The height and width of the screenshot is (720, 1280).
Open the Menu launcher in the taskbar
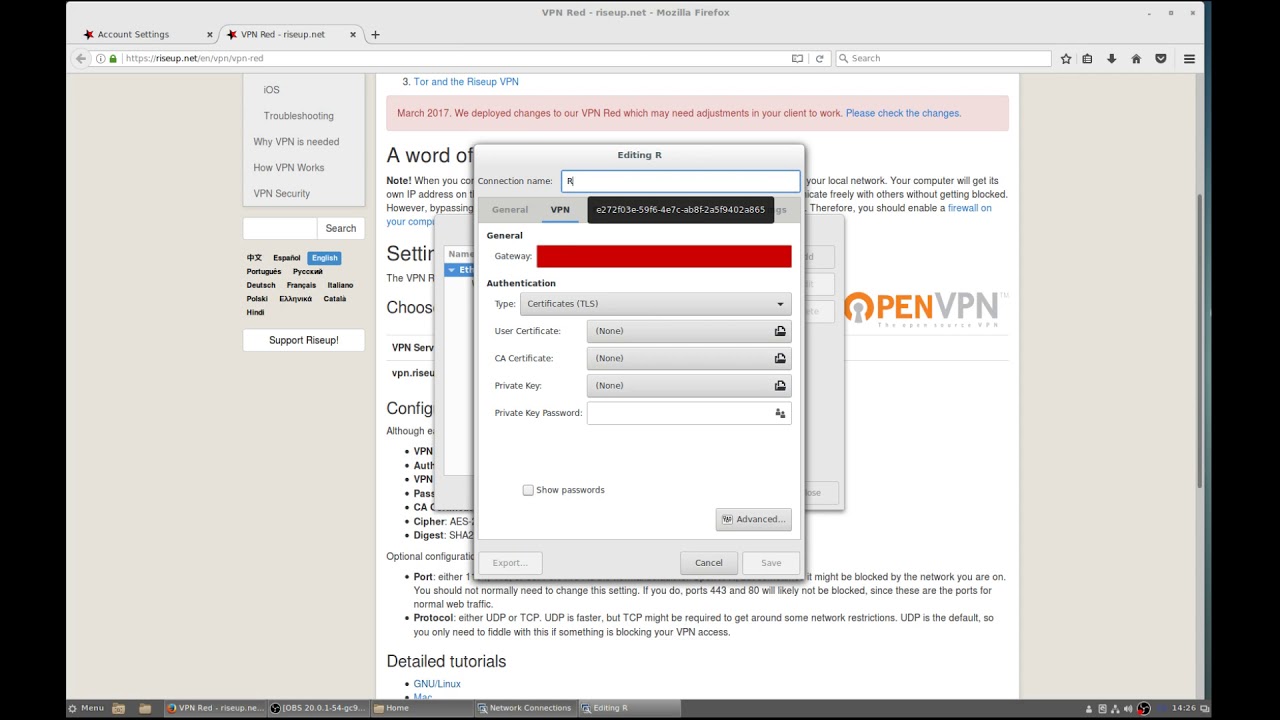pos(86,708)
